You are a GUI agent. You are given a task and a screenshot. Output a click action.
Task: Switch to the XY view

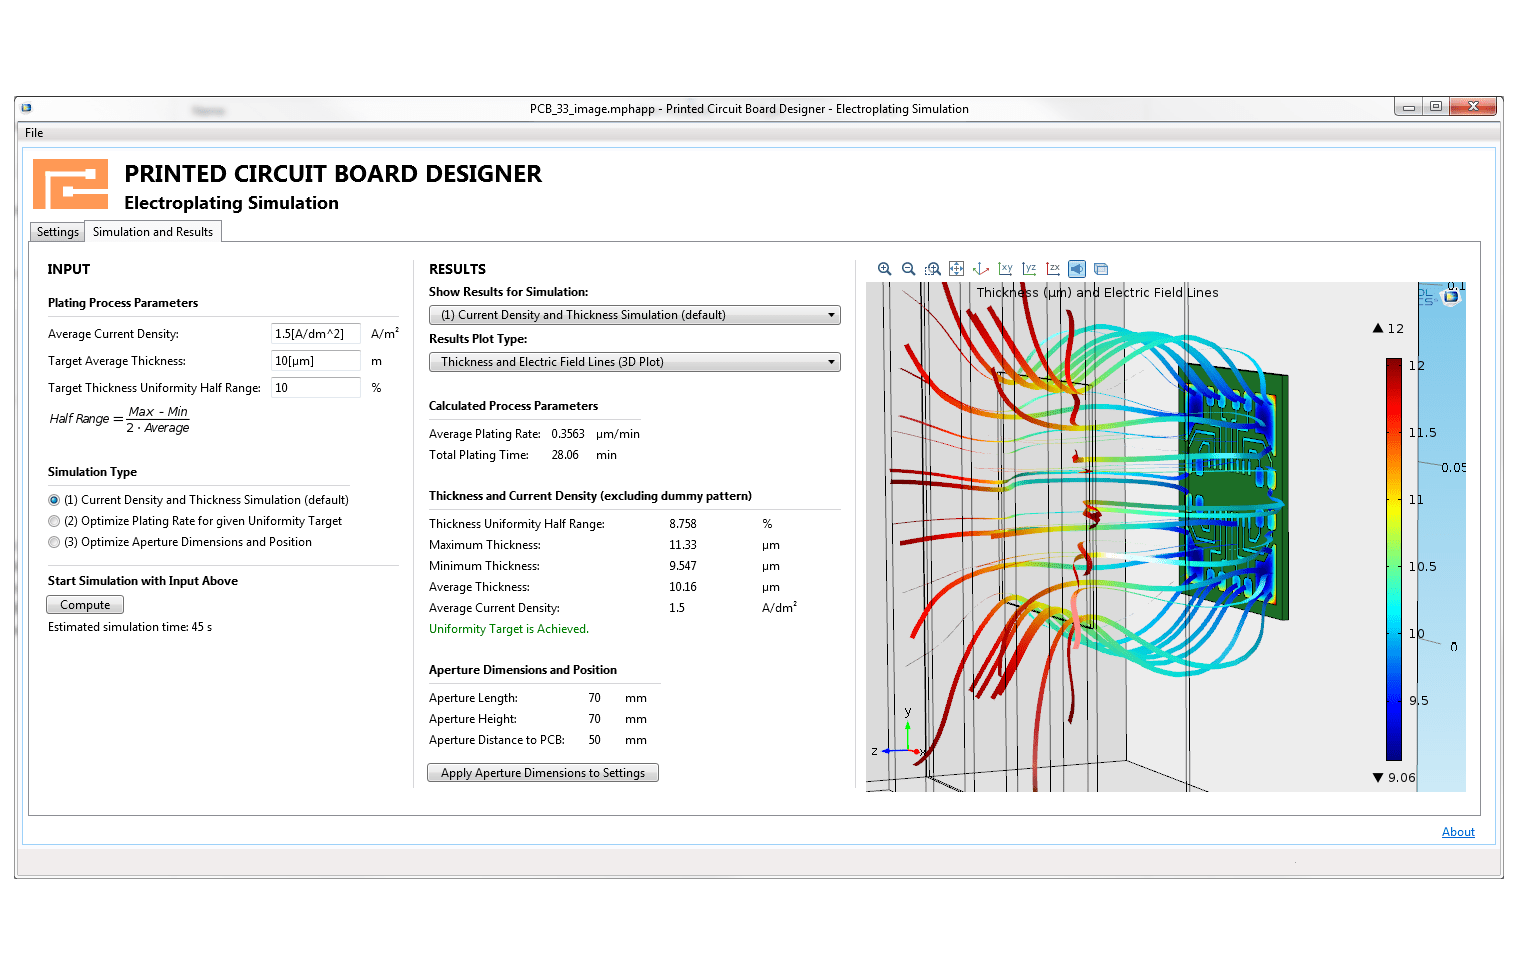[x=1005, y=268]
